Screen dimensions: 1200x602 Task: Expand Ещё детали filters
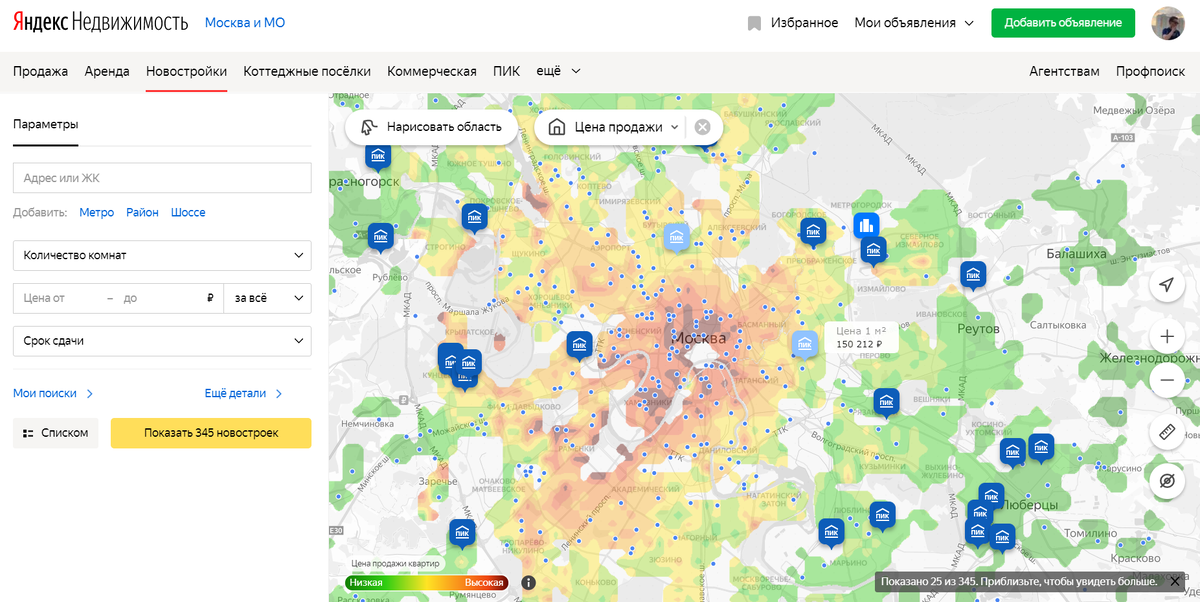pyautogui.click(x=243, y=393)
